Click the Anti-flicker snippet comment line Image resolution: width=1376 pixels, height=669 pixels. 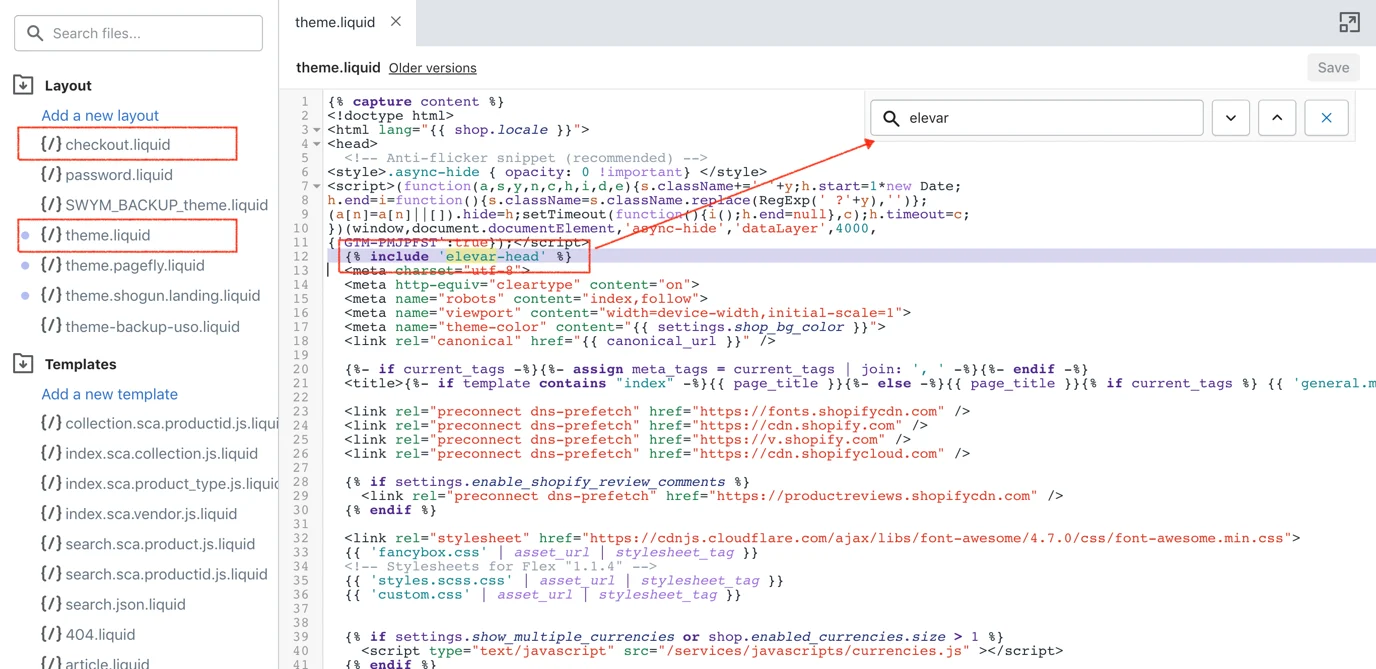click(x=526, y=158)
